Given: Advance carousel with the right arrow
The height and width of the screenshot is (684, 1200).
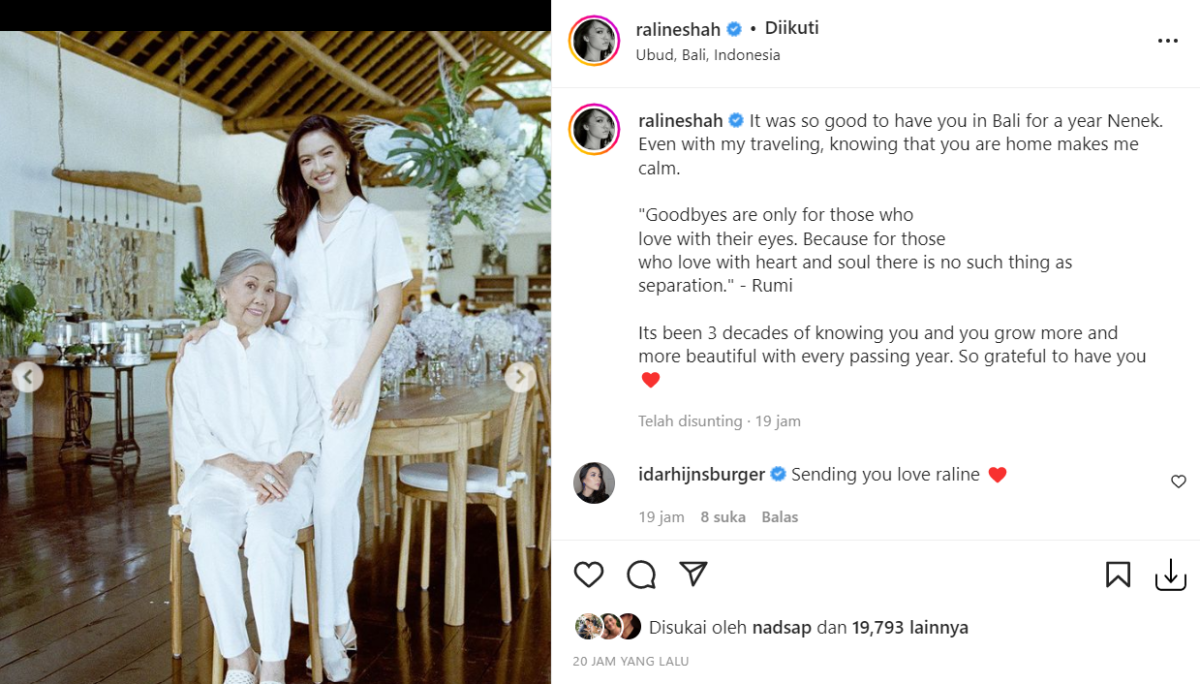Looking at the screenshot, I should pos(519,377).
